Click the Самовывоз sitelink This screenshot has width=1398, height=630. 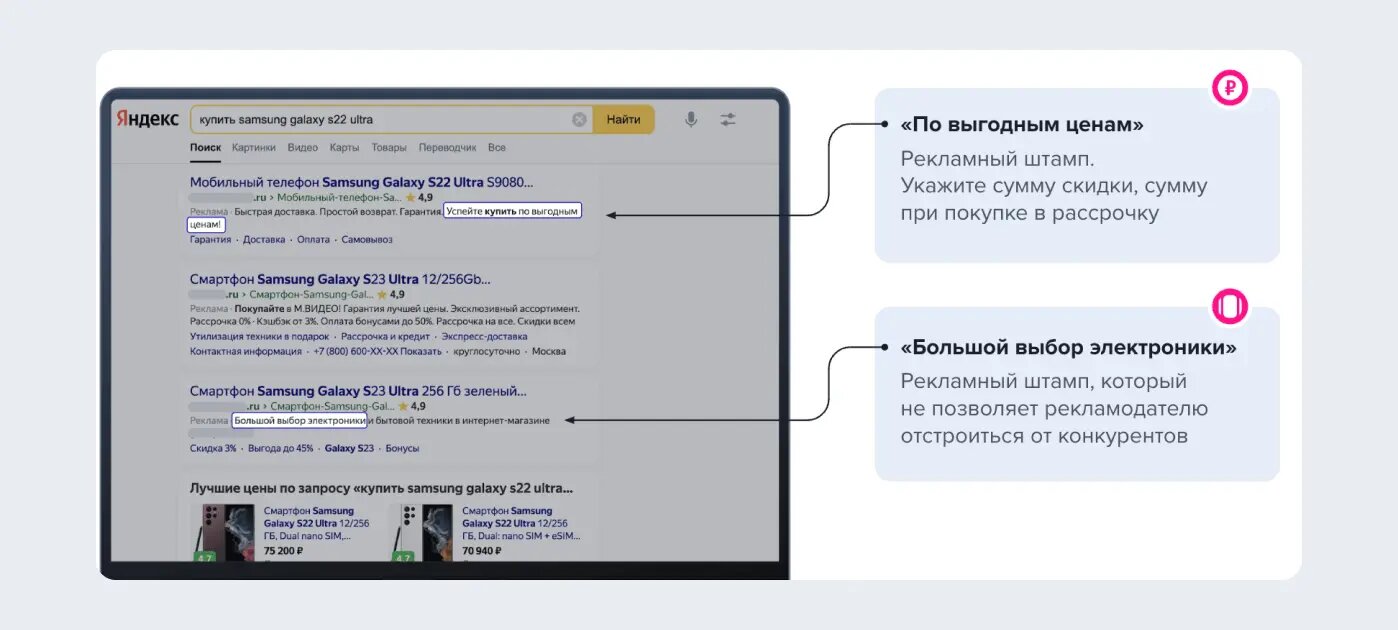[367, 240]
